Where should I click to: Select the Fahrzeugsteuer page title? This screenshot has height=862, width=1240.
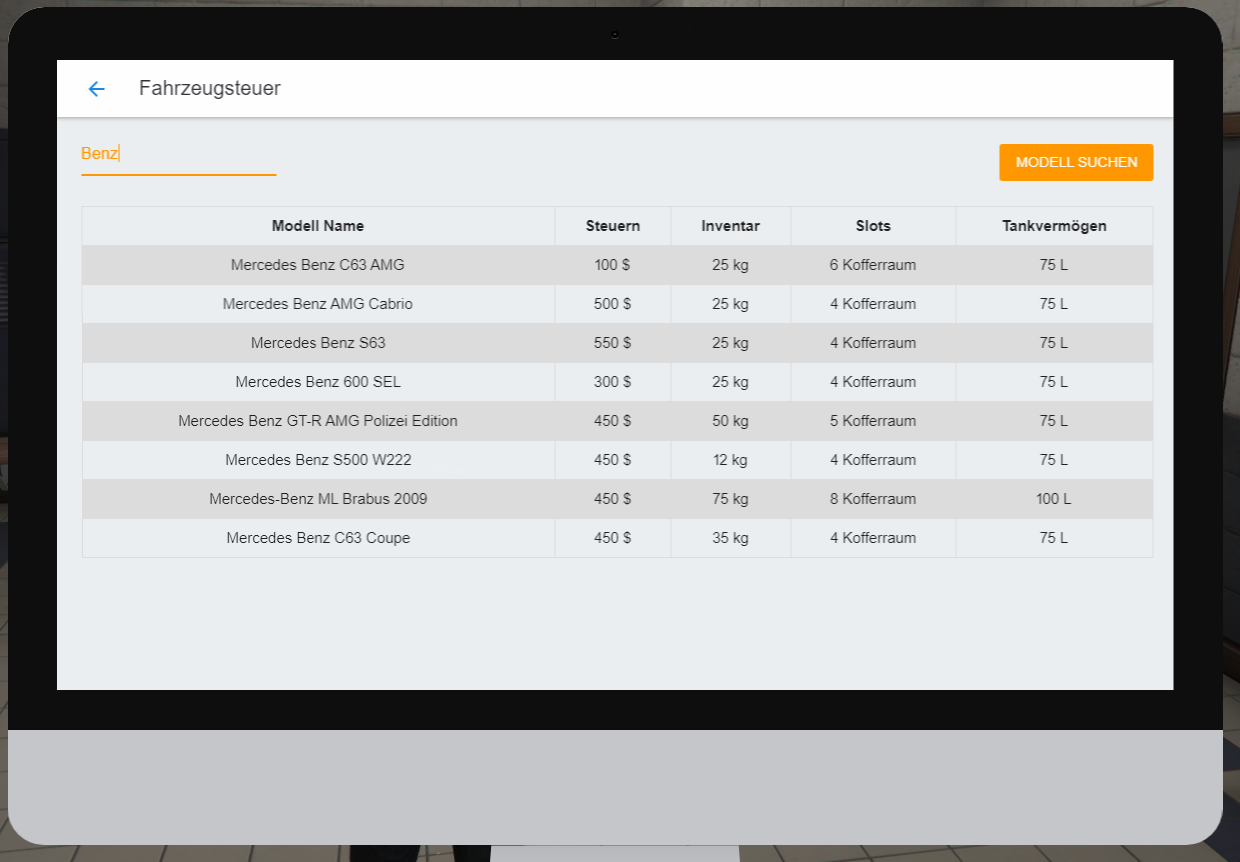click(210, 88)
